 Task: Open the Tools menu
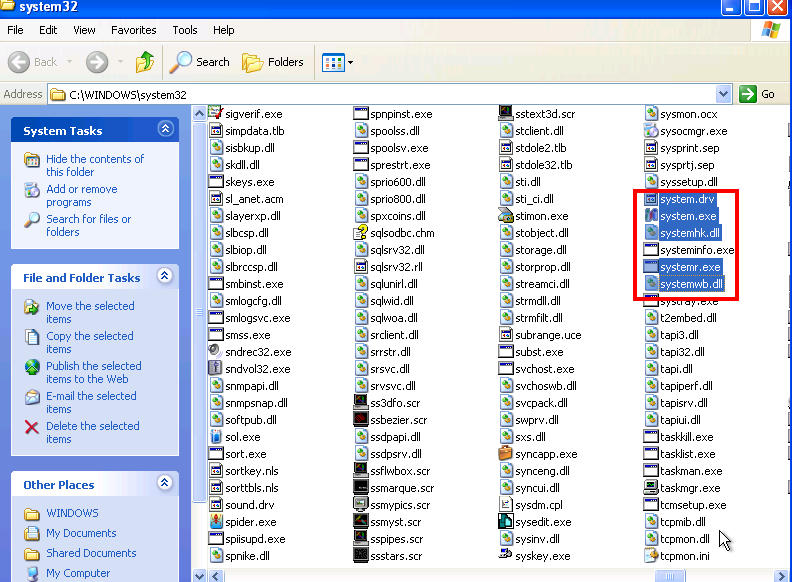185,30
